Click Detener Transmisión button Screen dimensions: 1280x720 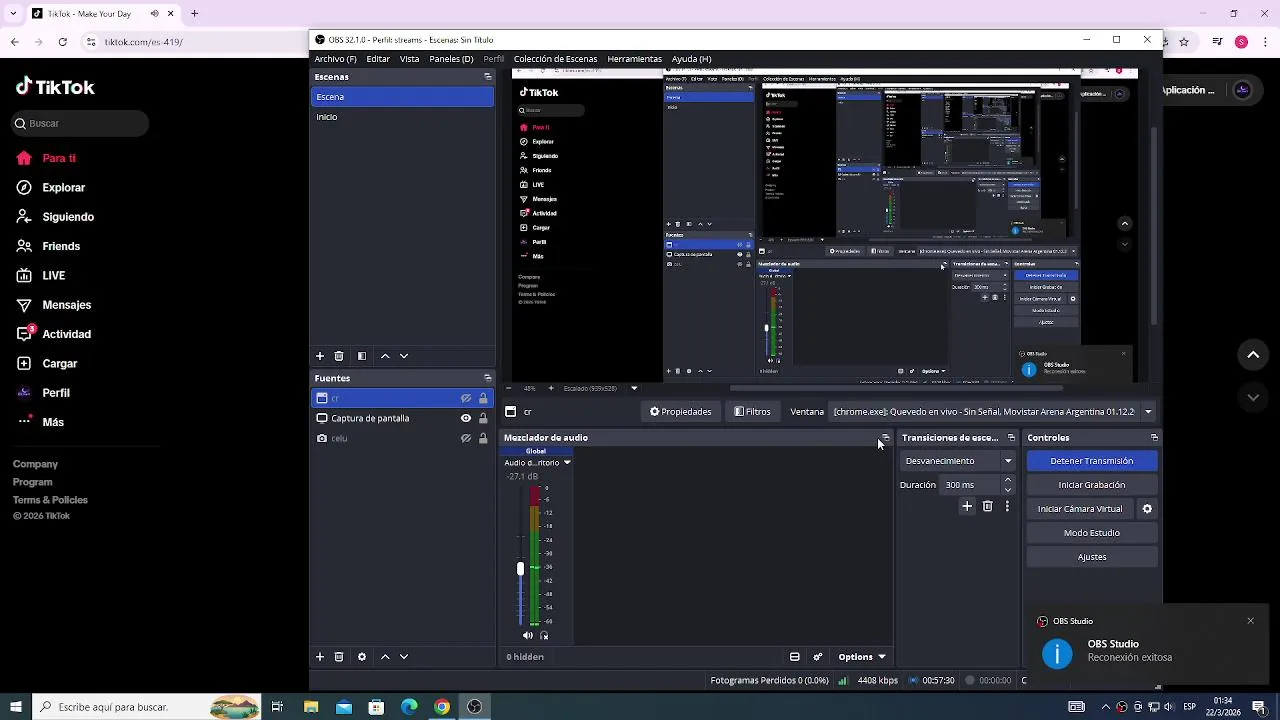1092,461
